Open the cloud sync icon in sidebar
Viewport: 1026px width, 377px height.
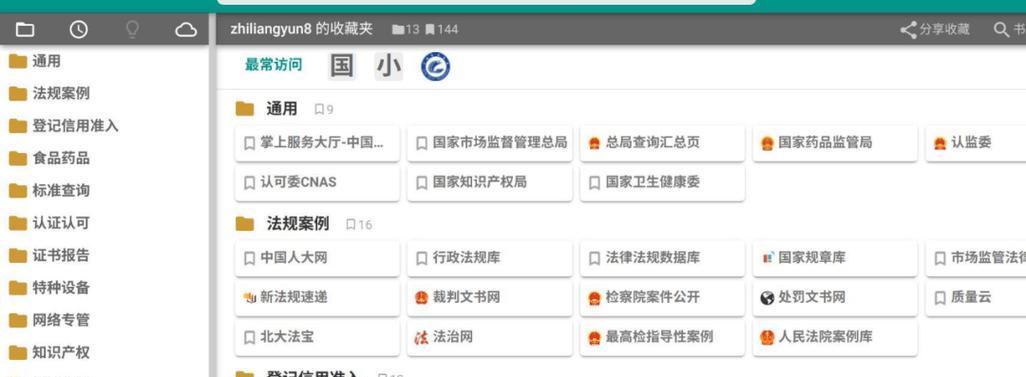[x=186, y=29]
